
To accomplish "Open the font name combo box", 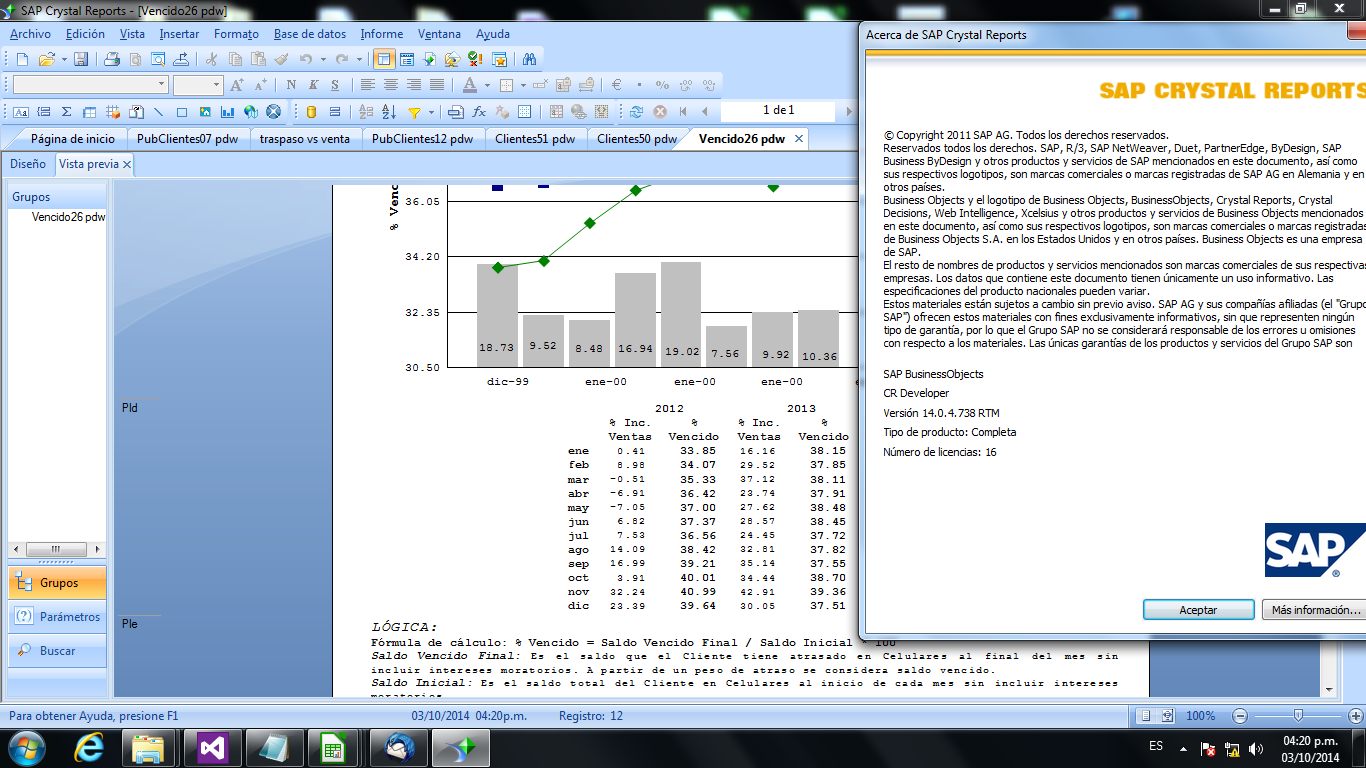I will coord(90,85).
